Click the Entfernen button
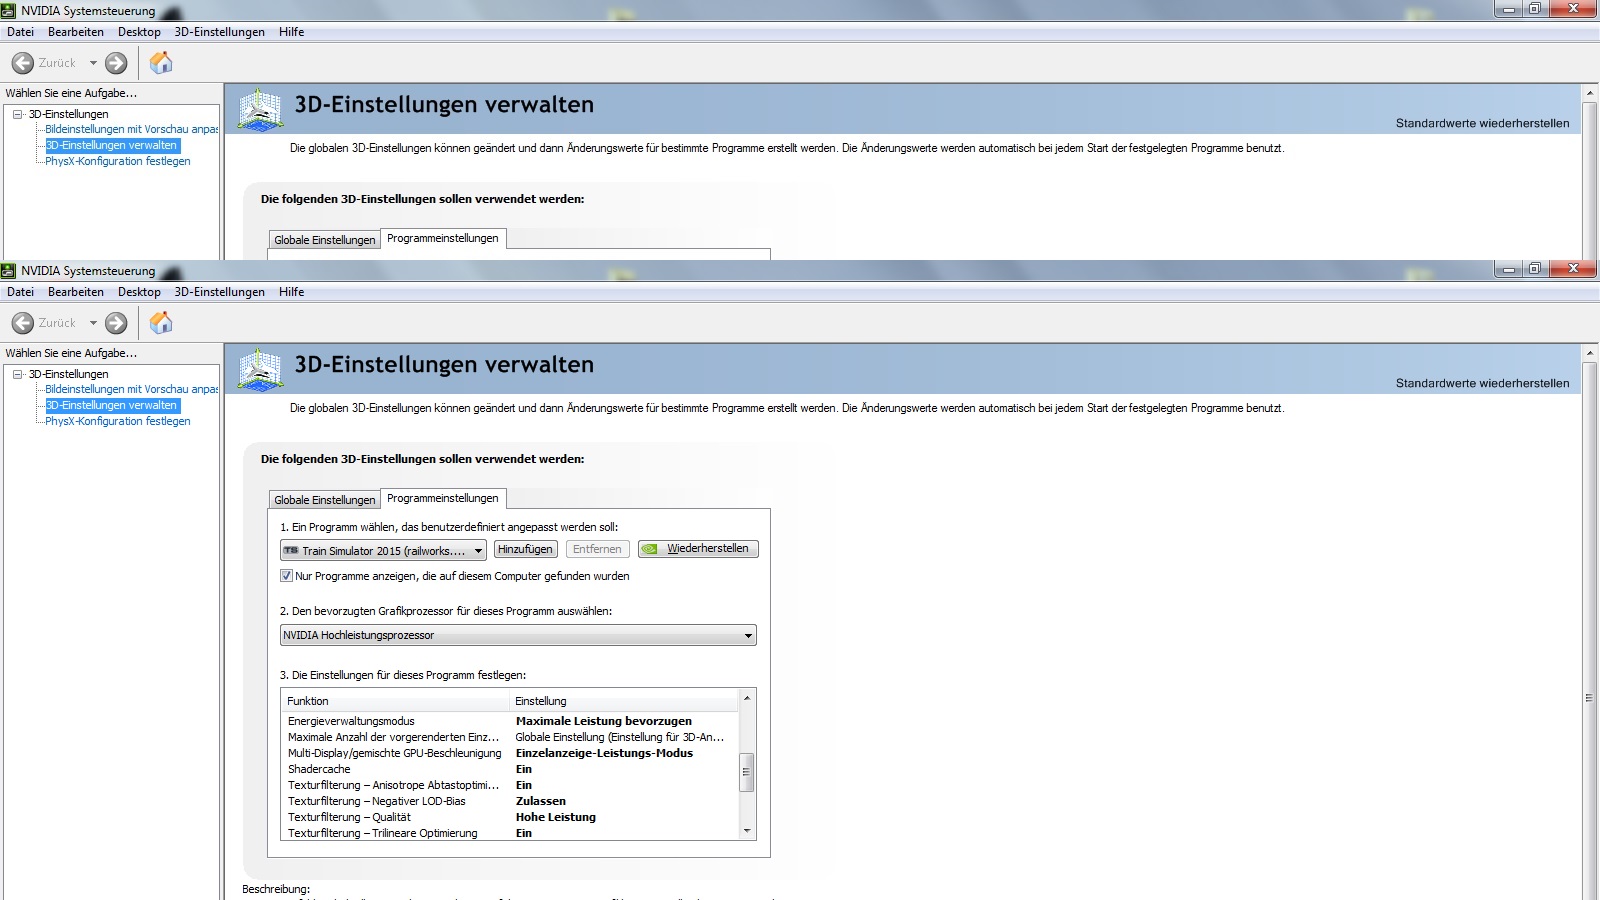The width and height of the screenshot is (1600, 900). pos(597,549)
